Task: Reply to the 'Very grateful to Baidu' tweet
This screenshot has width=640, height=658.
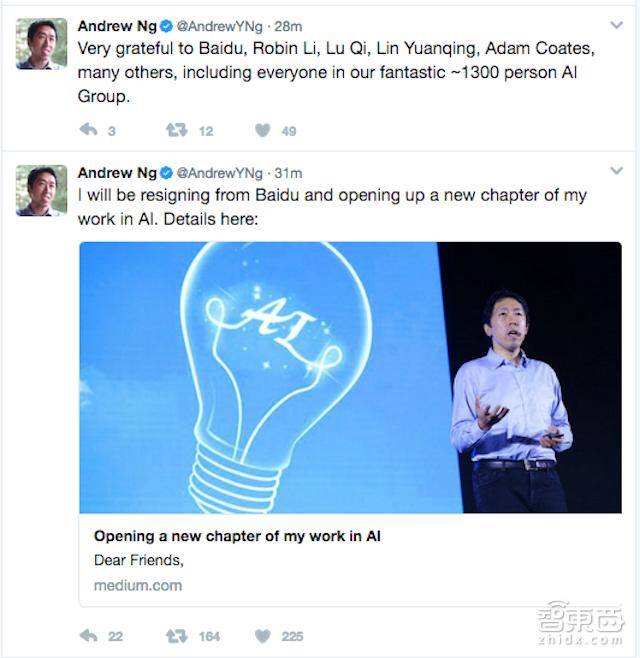Action: tap(89, 130)
